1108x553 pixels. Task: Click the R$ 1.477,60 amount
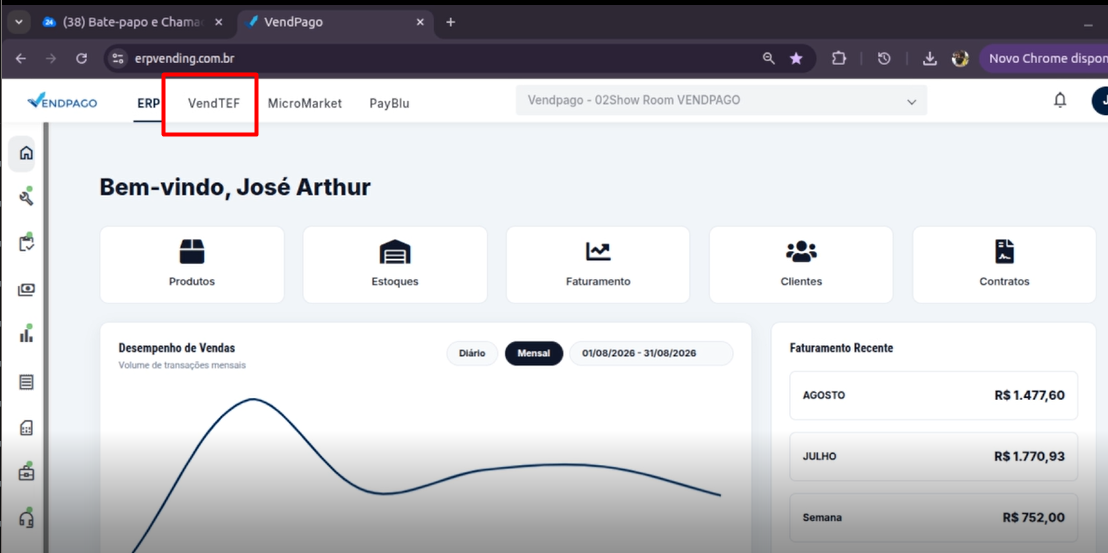[x=1029, y=396]
